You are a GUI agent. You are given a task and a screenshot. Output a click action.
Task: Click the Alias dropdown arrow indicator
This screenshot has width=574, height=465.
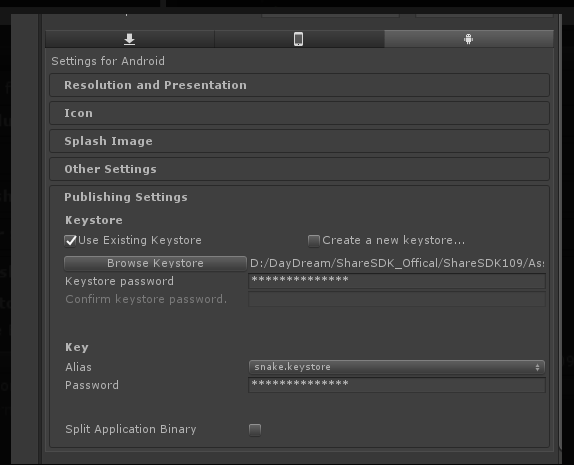tap(537, 367)
